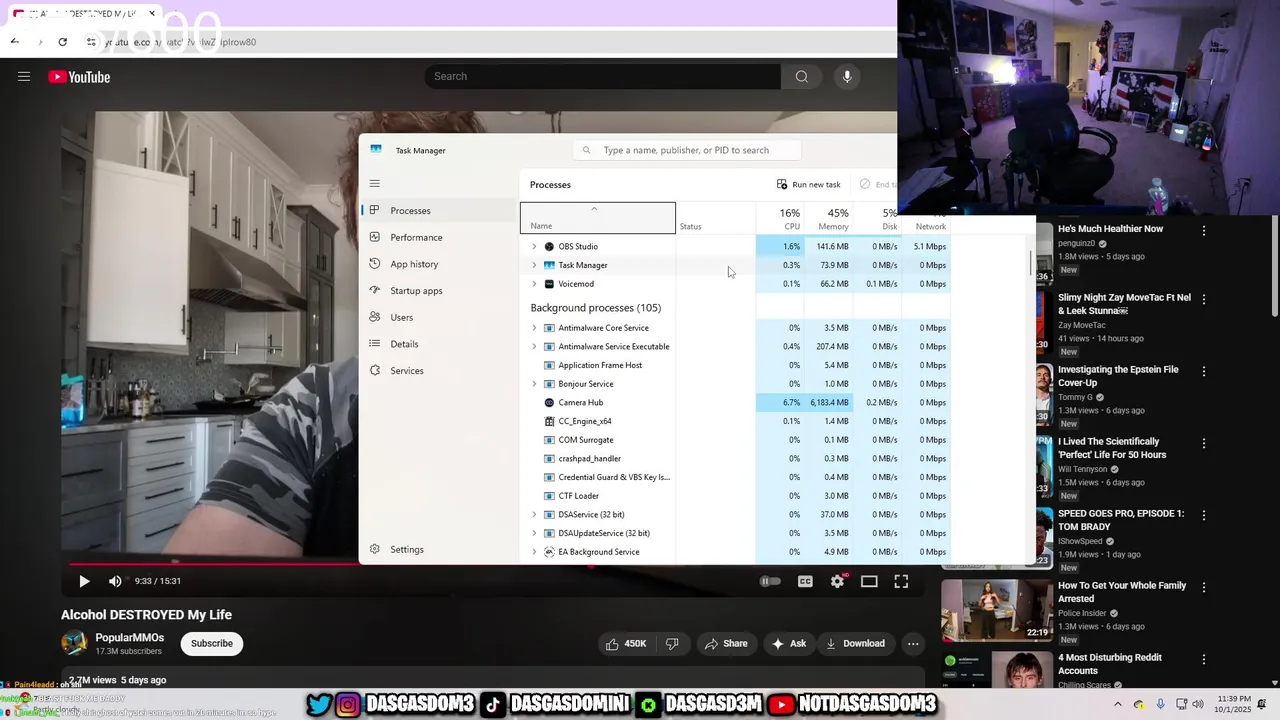Select Performance in Task Manager sidebar

click(x=438, y=237)
